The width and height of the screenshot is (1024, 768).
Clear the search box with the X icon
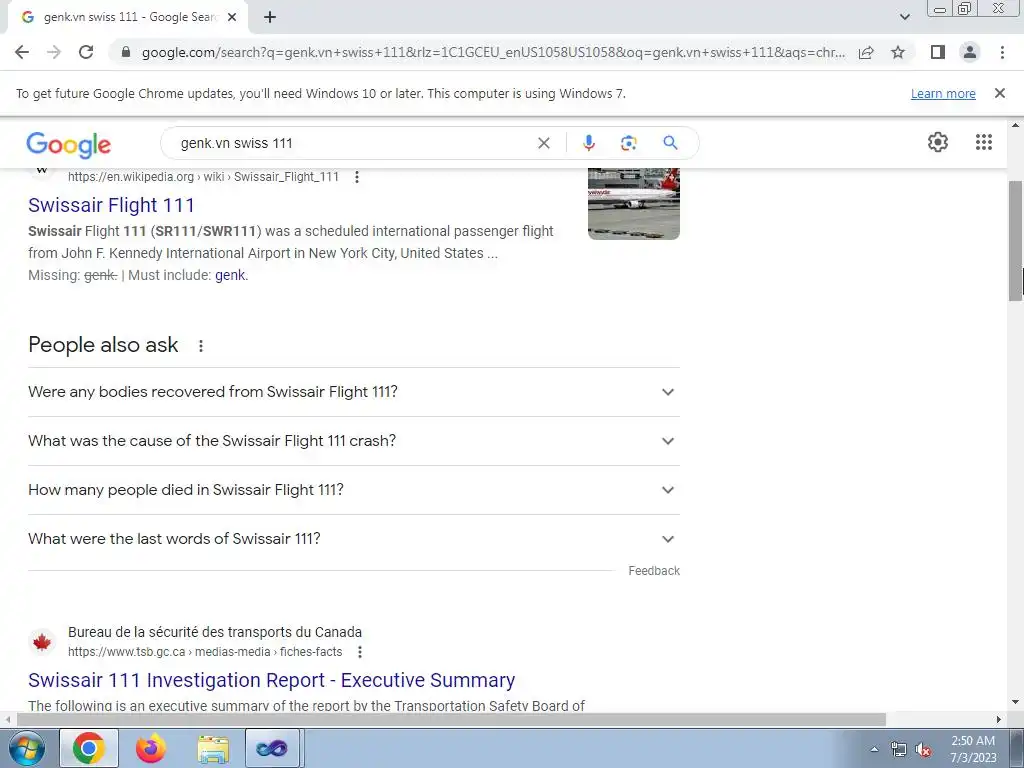pyautogui.click(x=543, y=143)
